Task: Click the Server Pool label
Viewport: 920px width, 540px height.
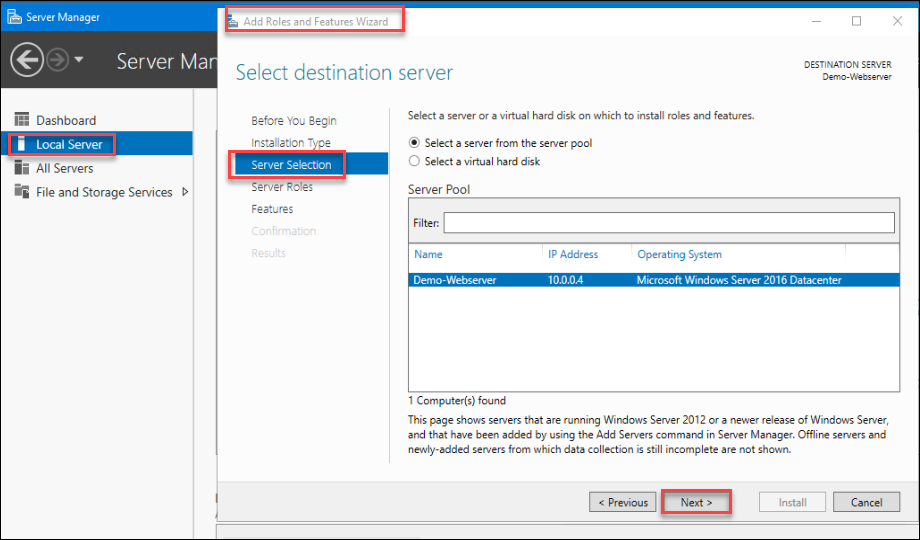Action: [439, 190]
